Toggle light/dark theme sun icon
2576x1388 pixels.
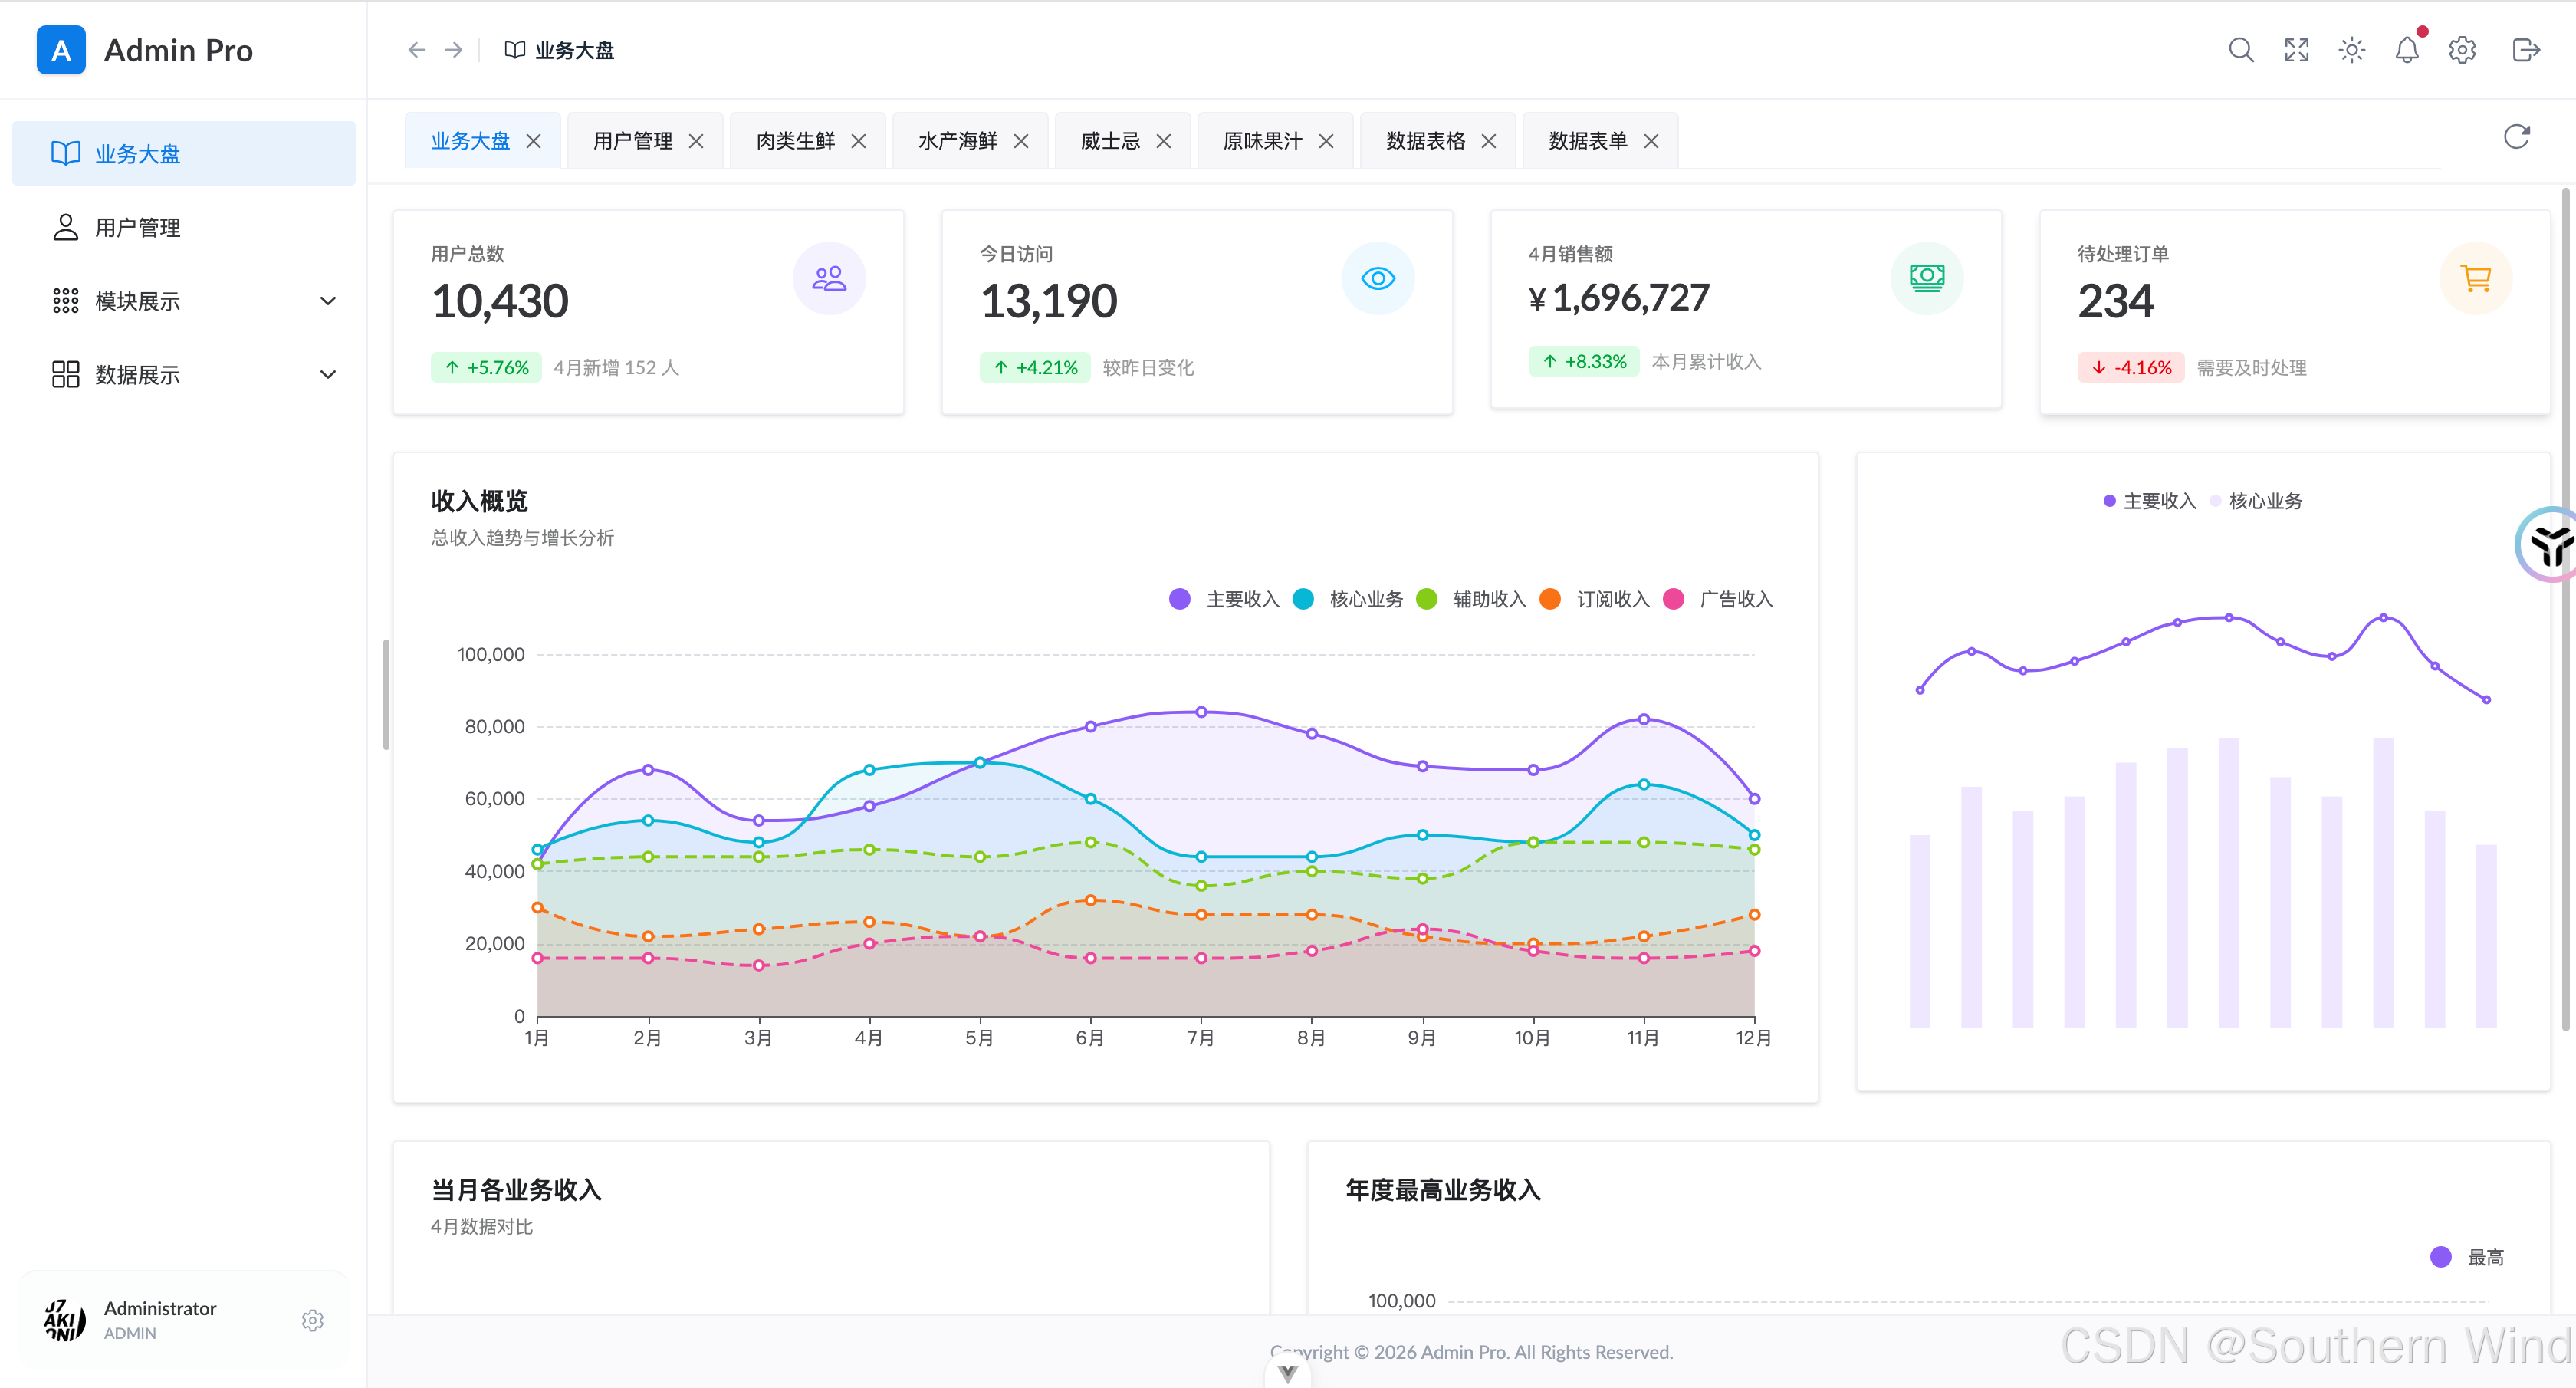(x=2351, y=50)
